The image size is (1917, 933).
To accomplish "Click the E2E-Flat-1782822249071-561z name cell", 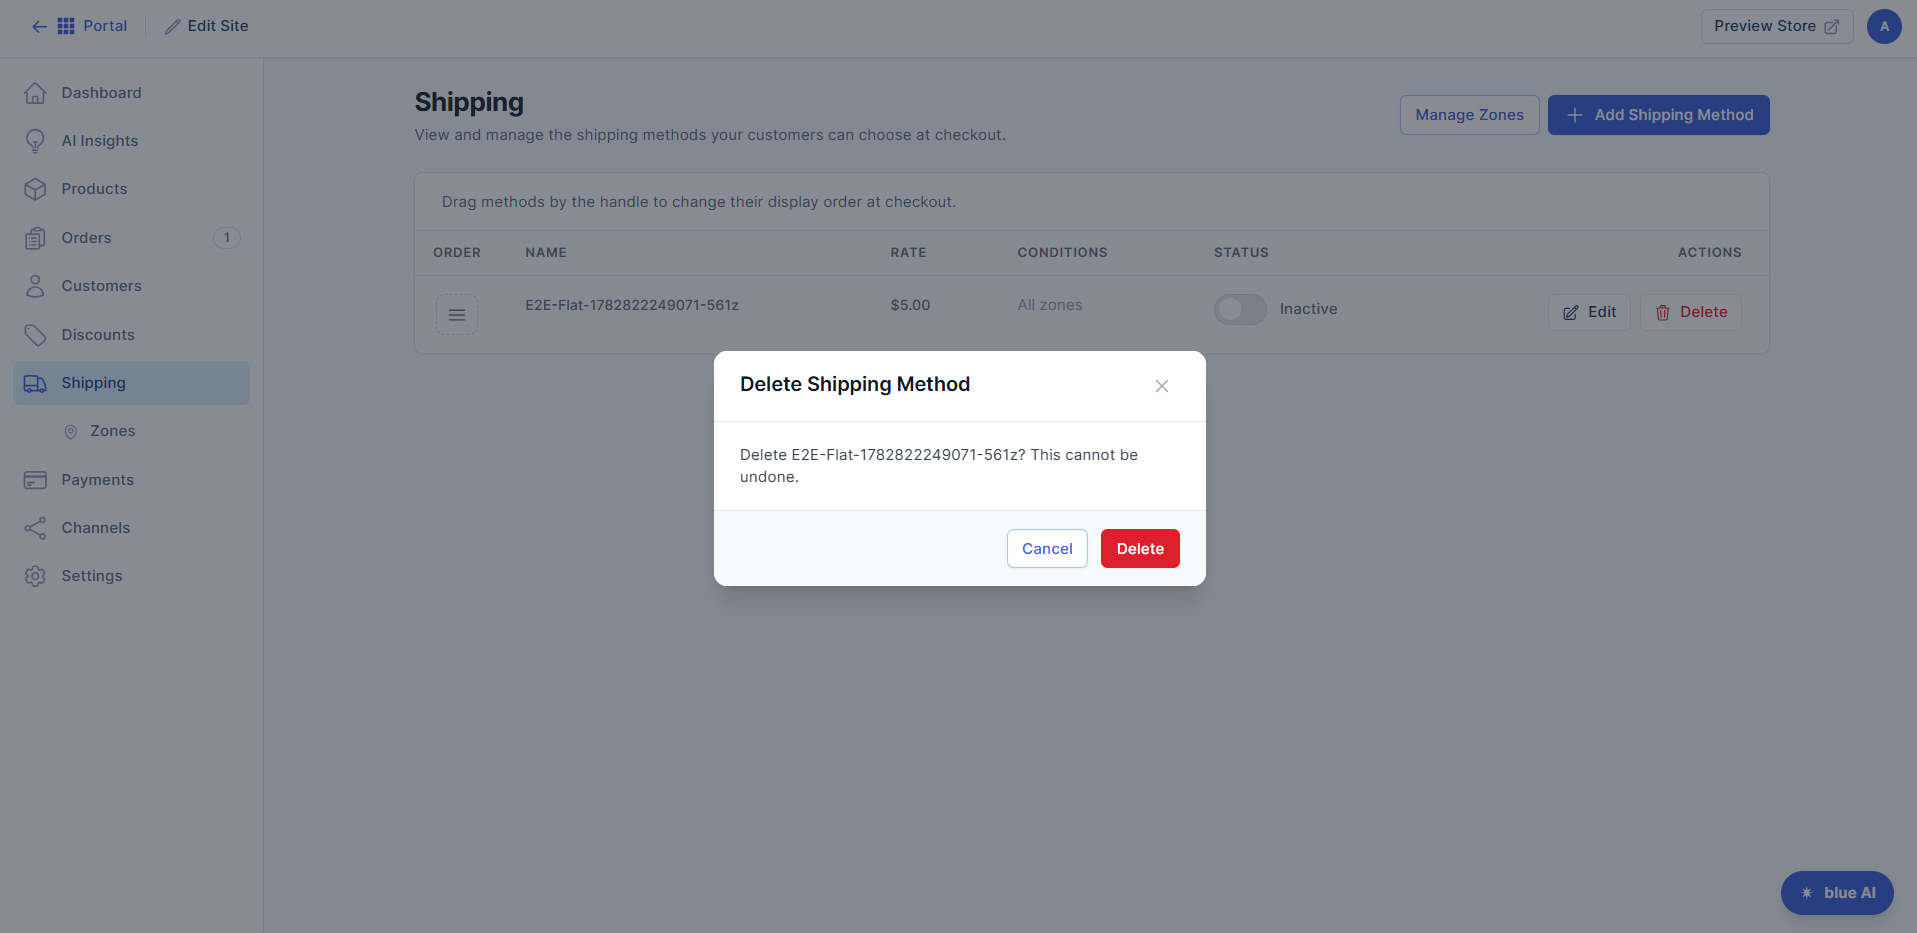I will 632,305.
